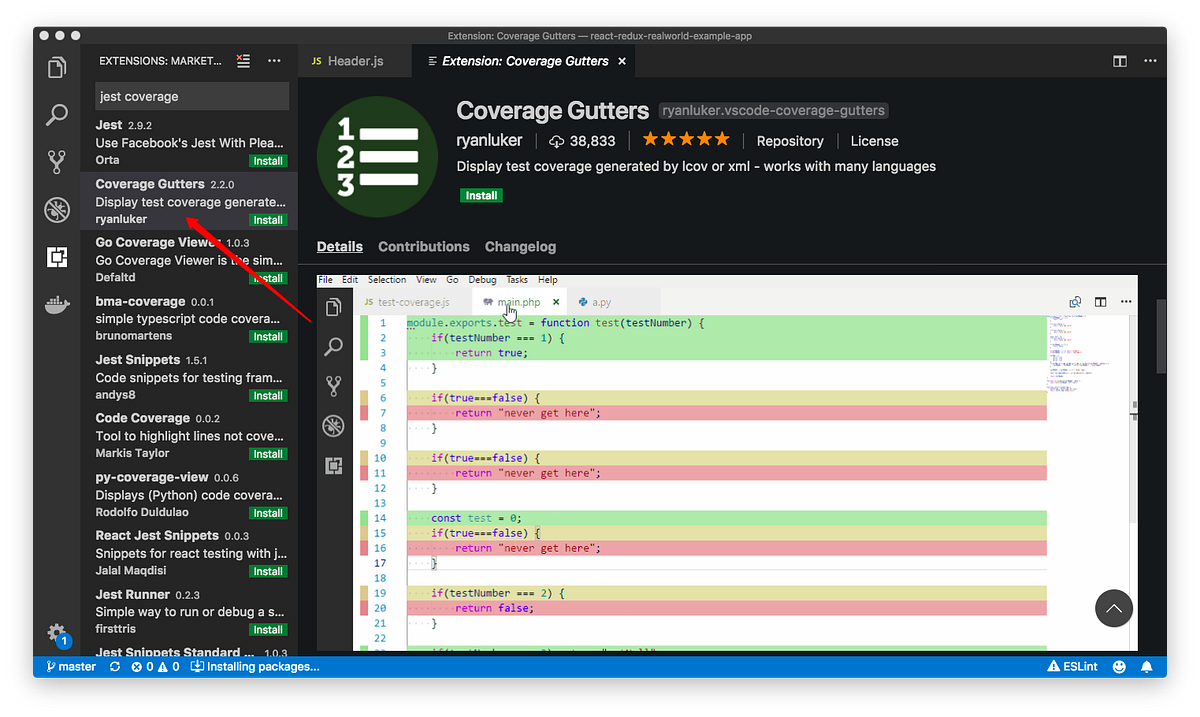Open the Explorer view in activity bar

click(x=57, y=68)
